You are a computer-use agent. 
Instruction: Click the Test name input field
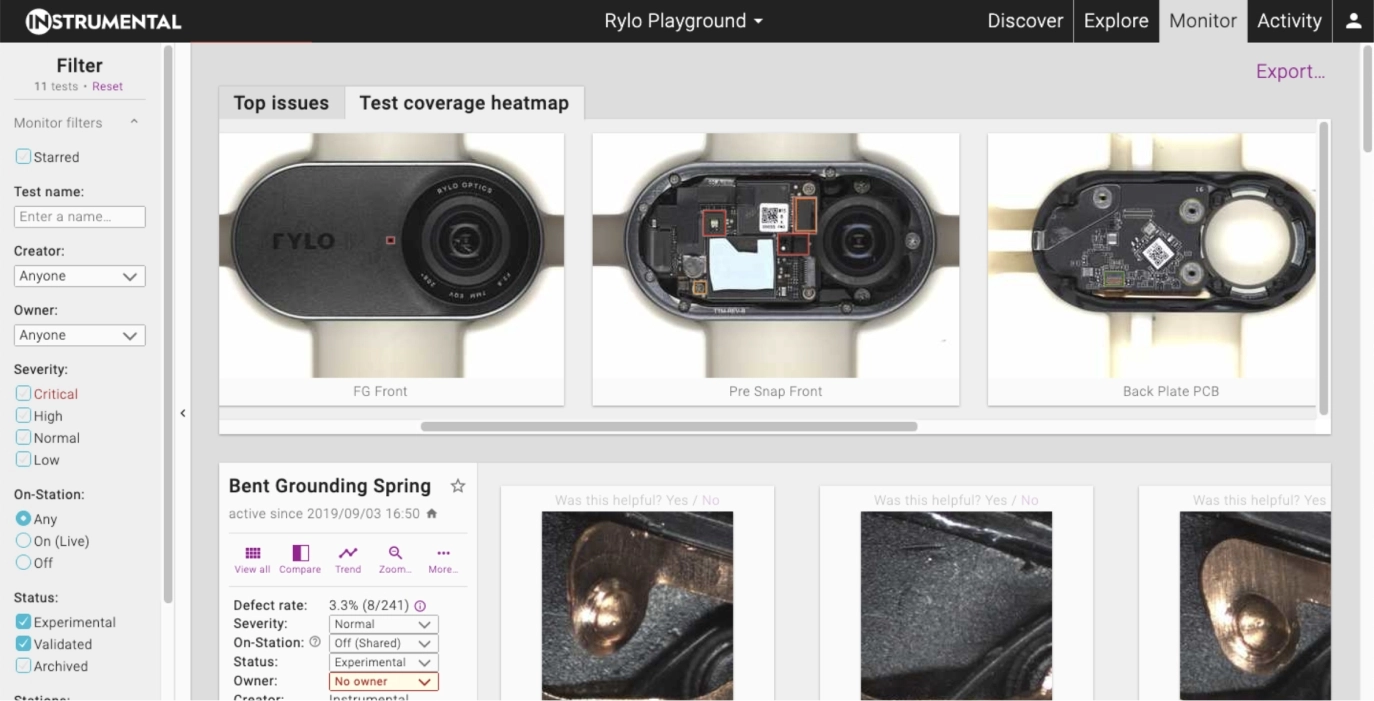coord(80,216)
